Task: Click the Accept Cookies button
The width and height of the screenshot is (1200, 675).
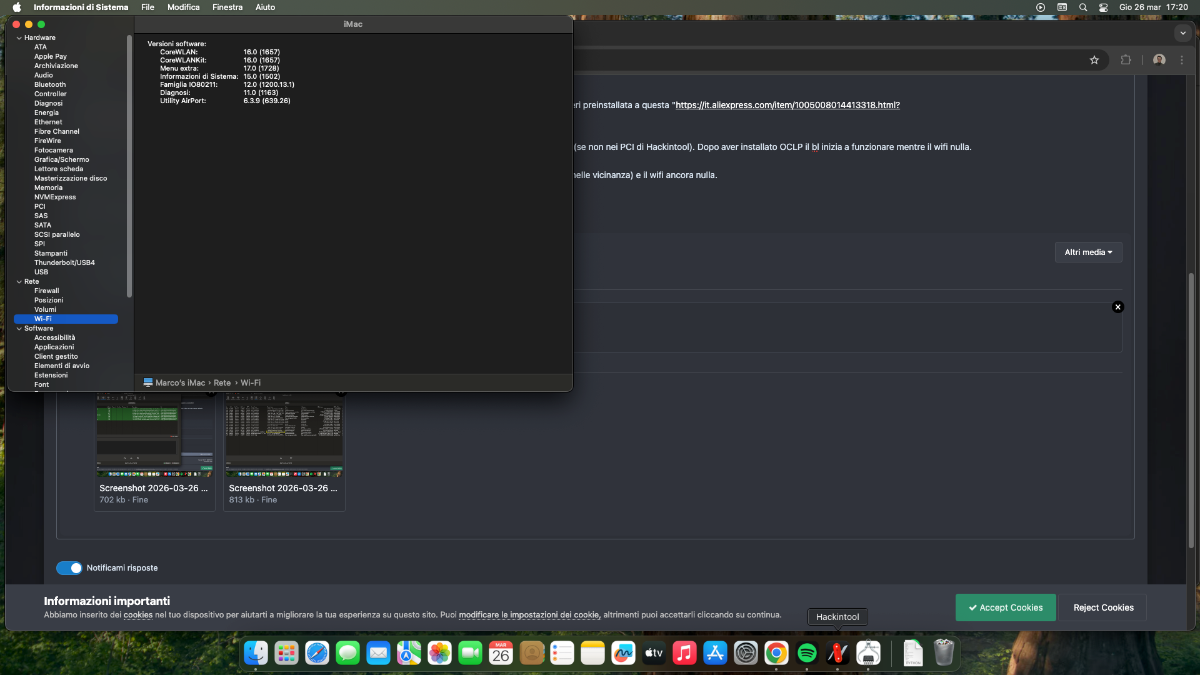Action: pos(1005,607)
